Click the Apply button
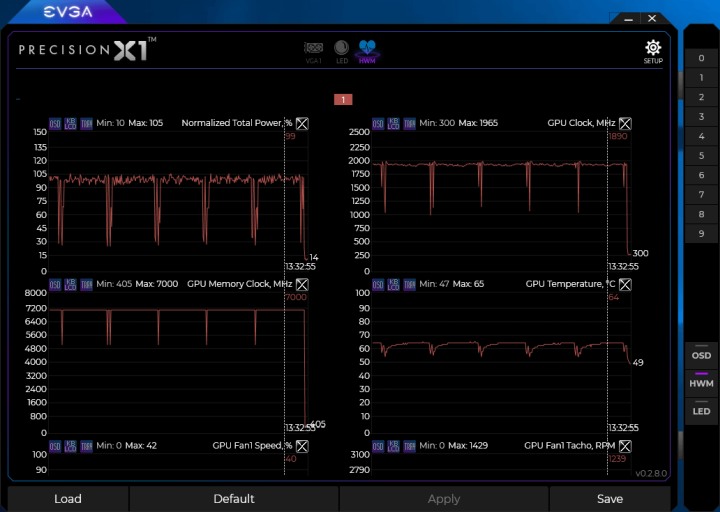 click(x=444, y=499)
